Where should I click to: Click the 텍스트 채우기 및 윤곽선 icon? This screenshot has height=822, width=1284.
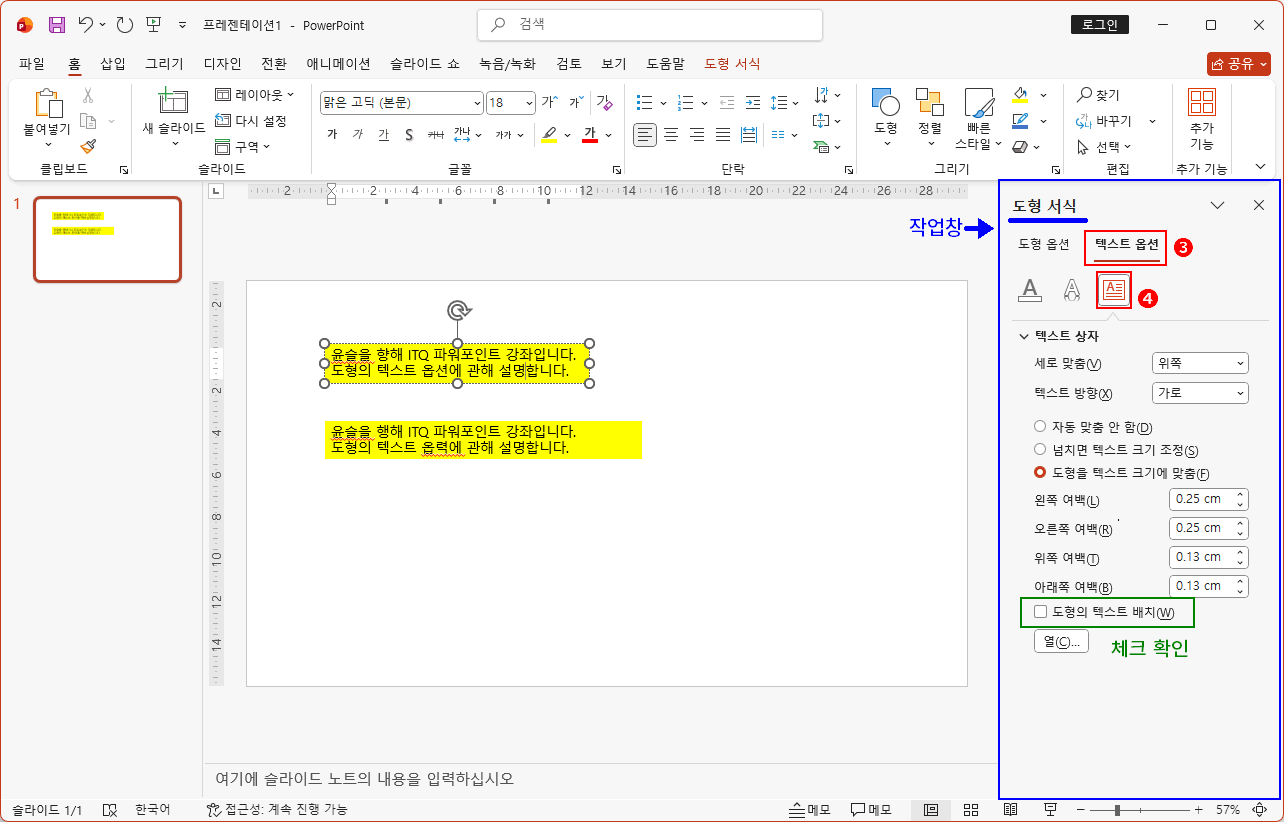[x=1028, y=291]
